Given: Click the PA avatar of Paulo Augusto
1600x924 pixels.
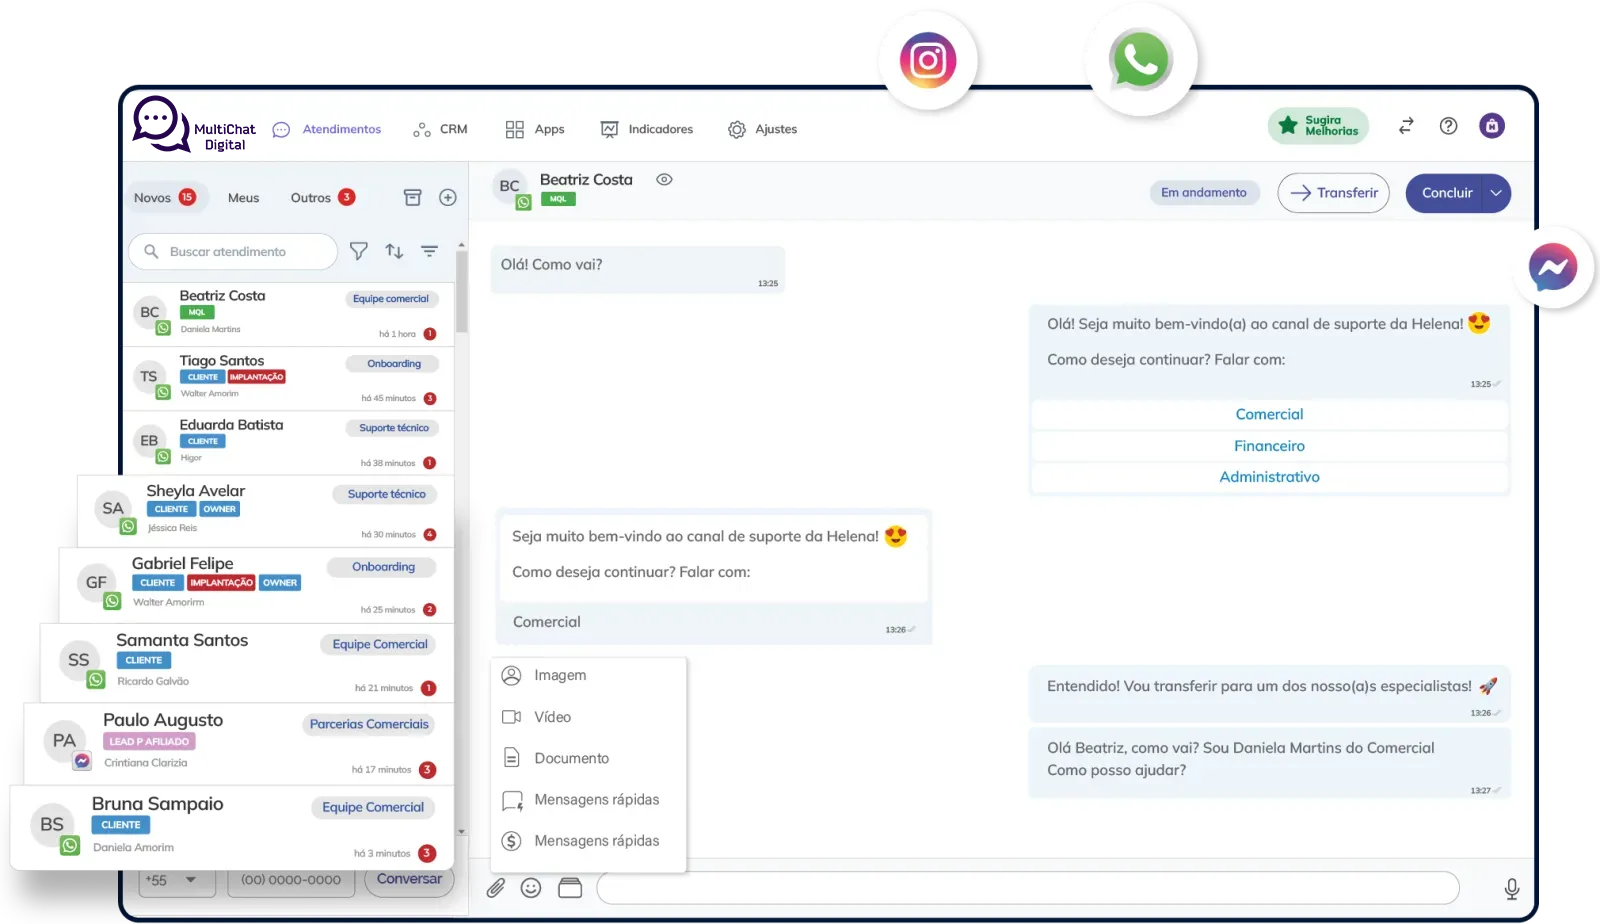Looking at the screenshot, I should (x=64, y=741).
